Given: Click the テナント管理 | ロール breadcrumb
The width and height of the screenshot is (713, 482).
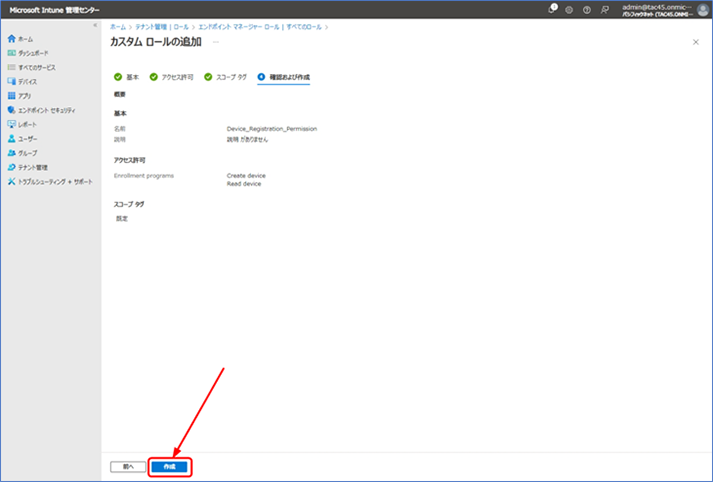Looking at the screenshot, I should pos(162,27).
